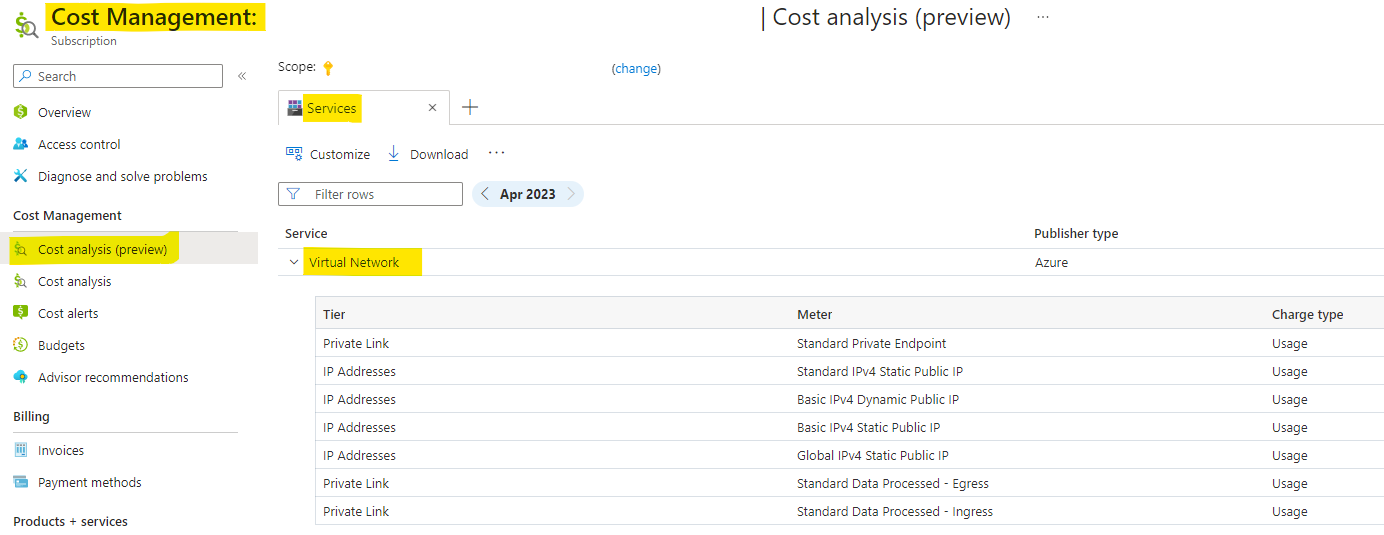This screenshot has width=1384, height=535.
Task: Click the scope key icon
Action: point(327,68)
